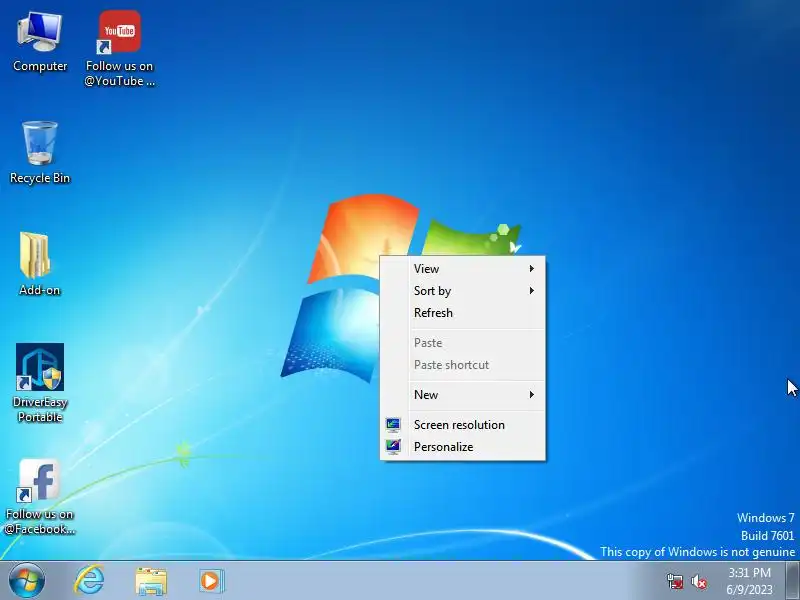The image size is (800, 600).
Task: Click the New submenu arrow
Action: [532, 394]
